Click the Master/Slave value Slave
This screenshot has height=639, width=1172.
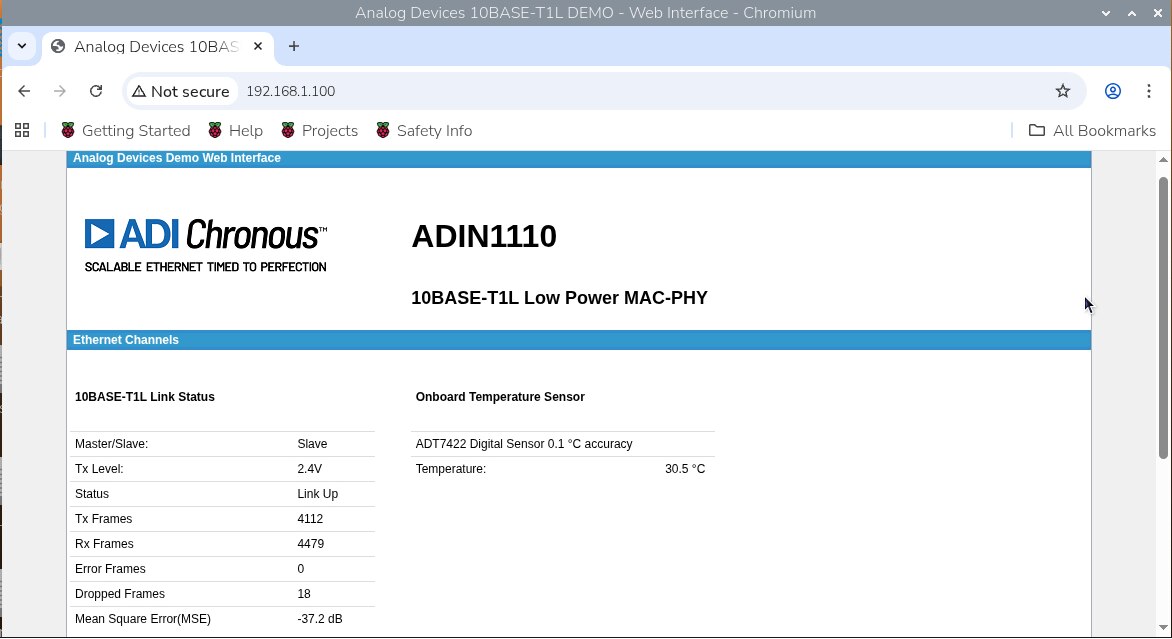click(312, 444)
